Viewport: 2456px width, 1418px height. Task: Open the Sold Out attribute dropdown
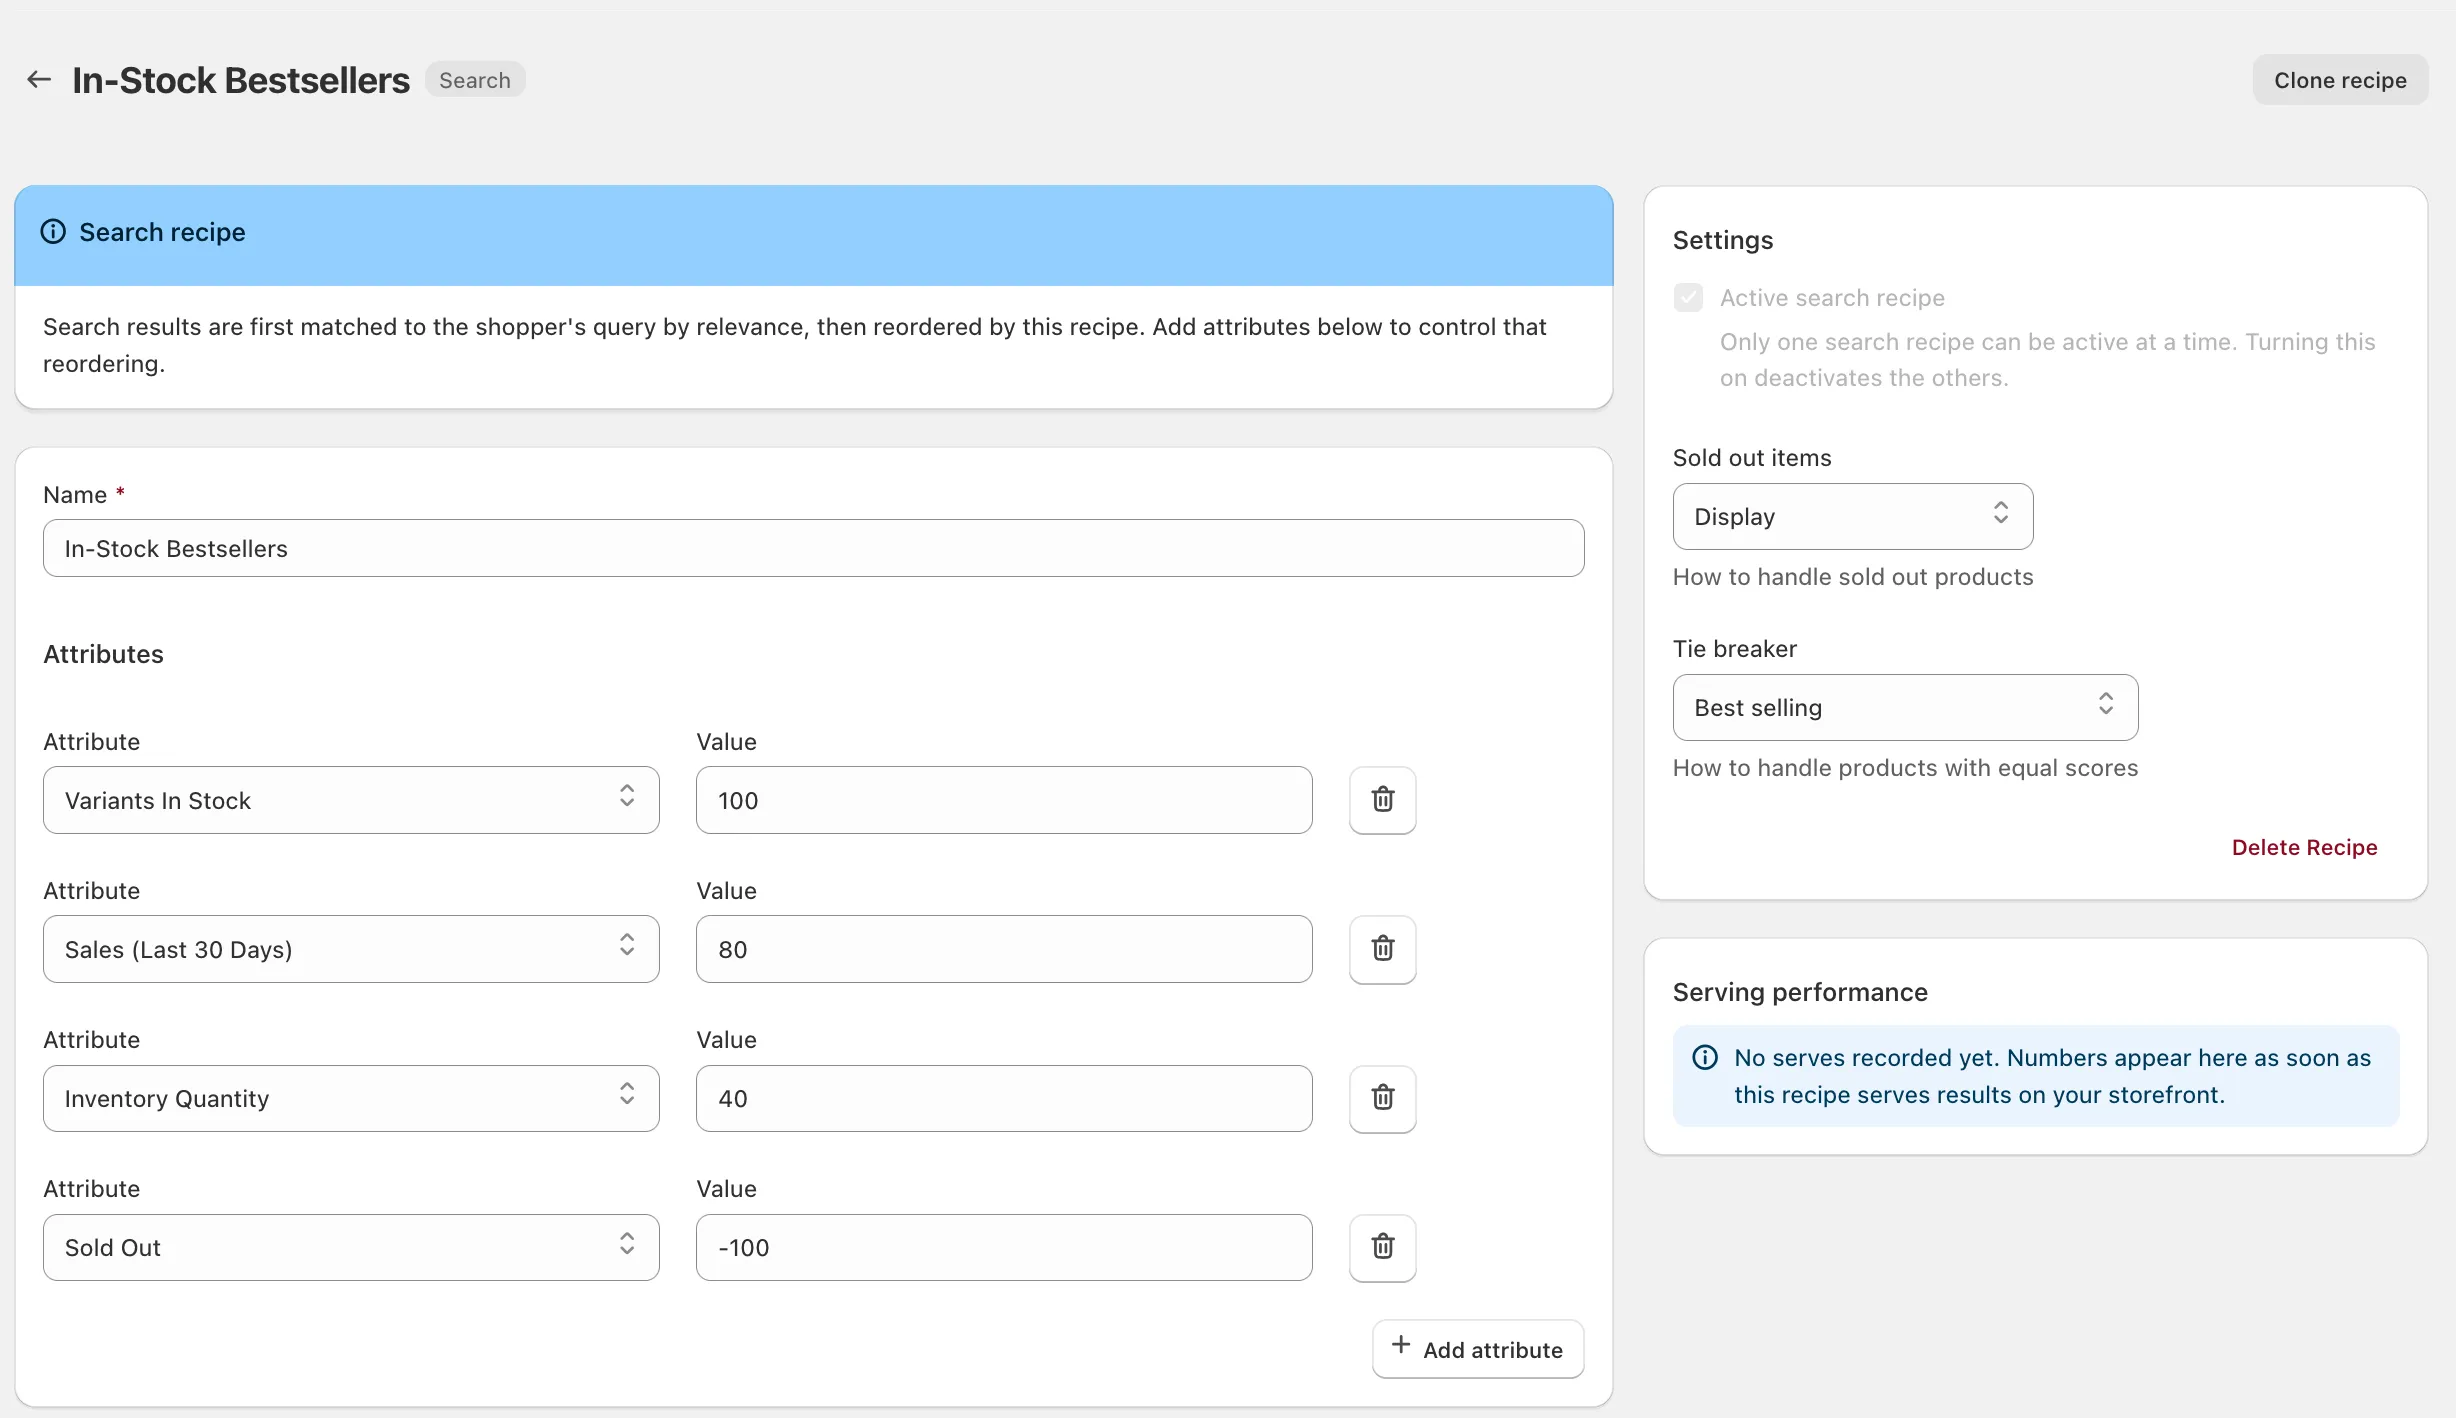tap(351, 1247)
